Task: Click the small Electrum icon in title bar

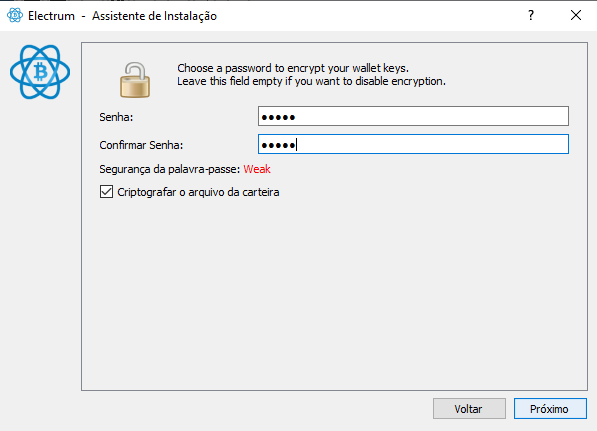Action: [15, 16]
